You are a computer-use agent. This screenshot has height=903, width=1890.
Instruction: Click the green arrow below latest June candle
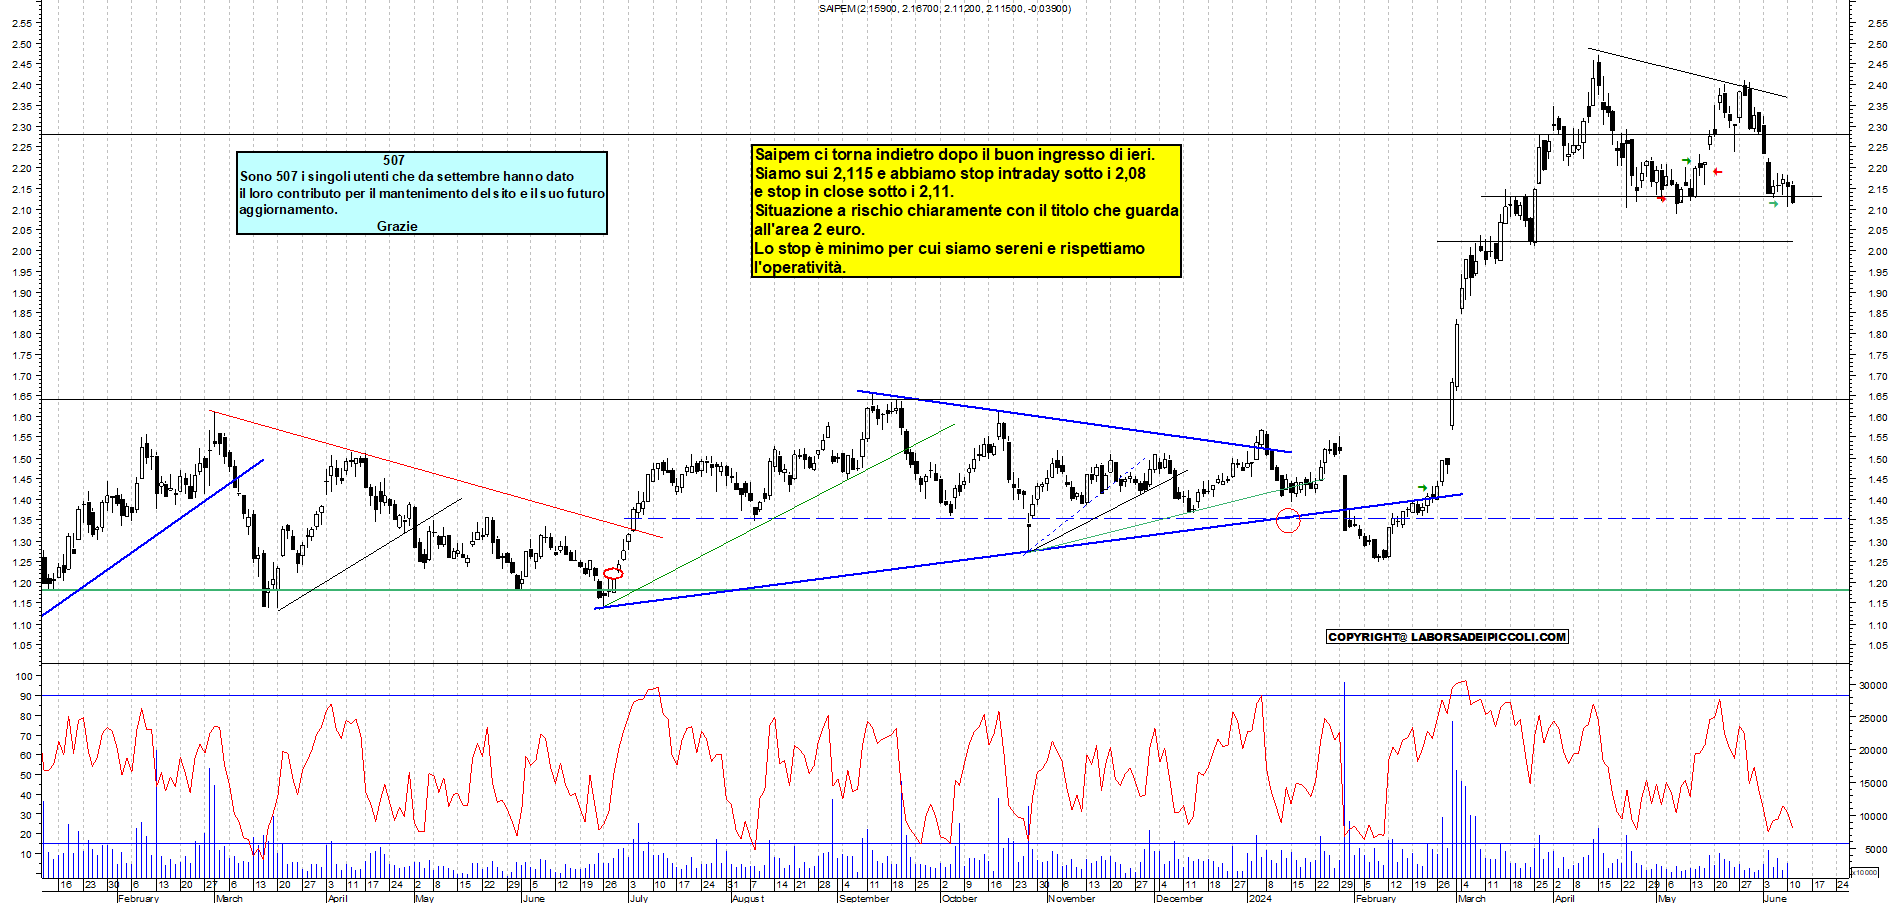click(x=1773, y=204)
